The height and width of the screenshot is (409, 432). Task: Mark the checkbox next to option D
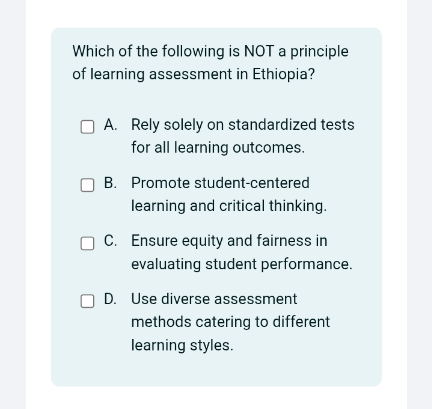pos(87,301)
